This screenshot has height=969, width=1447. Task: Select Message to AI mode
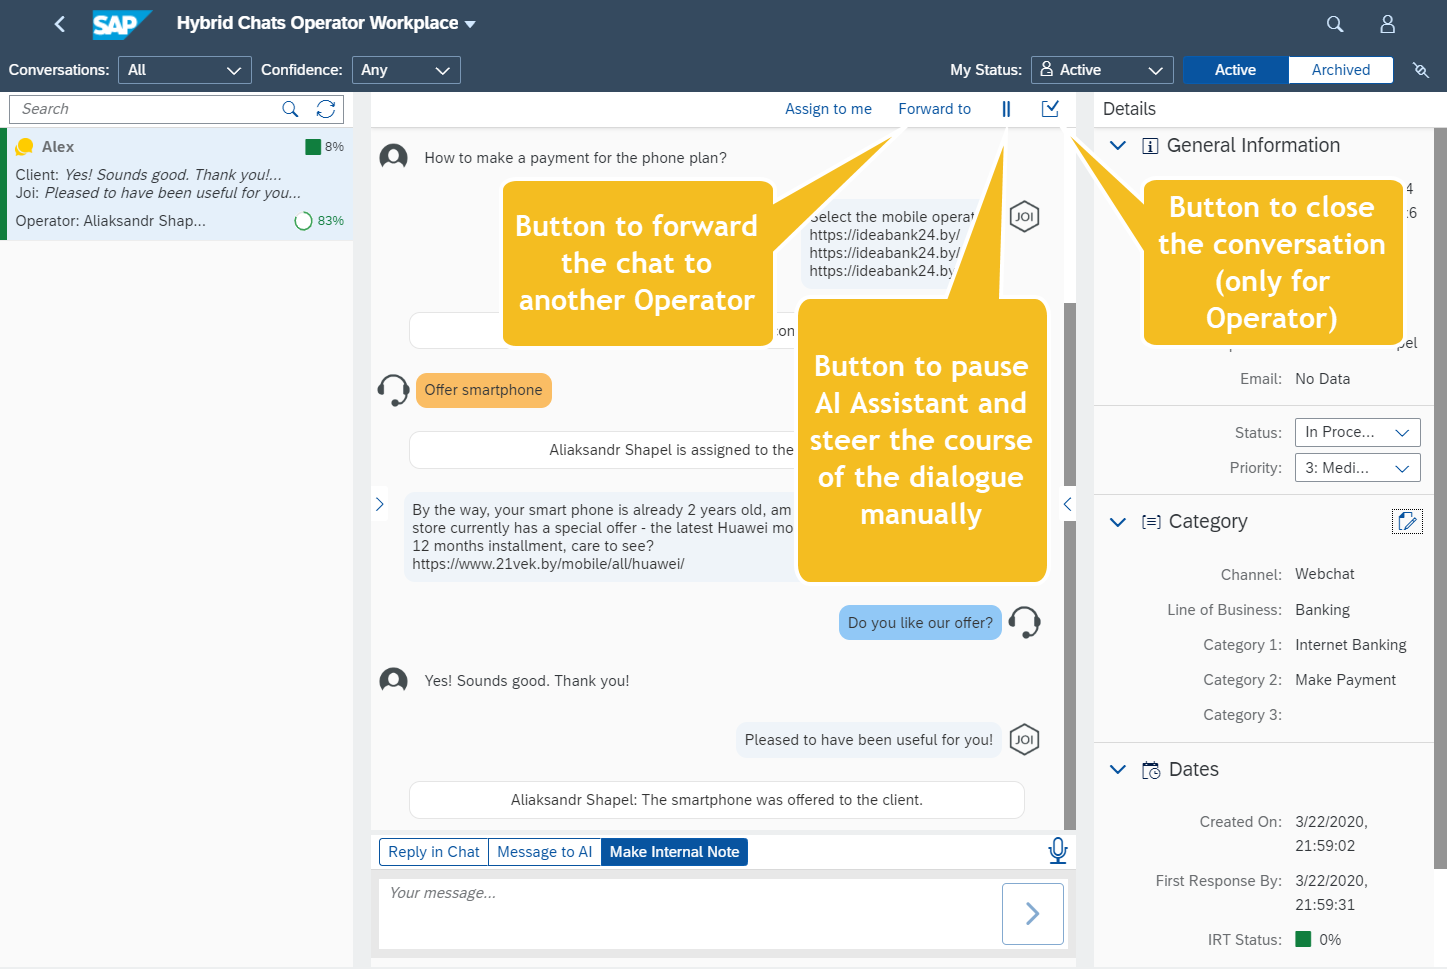pos(544,852)
